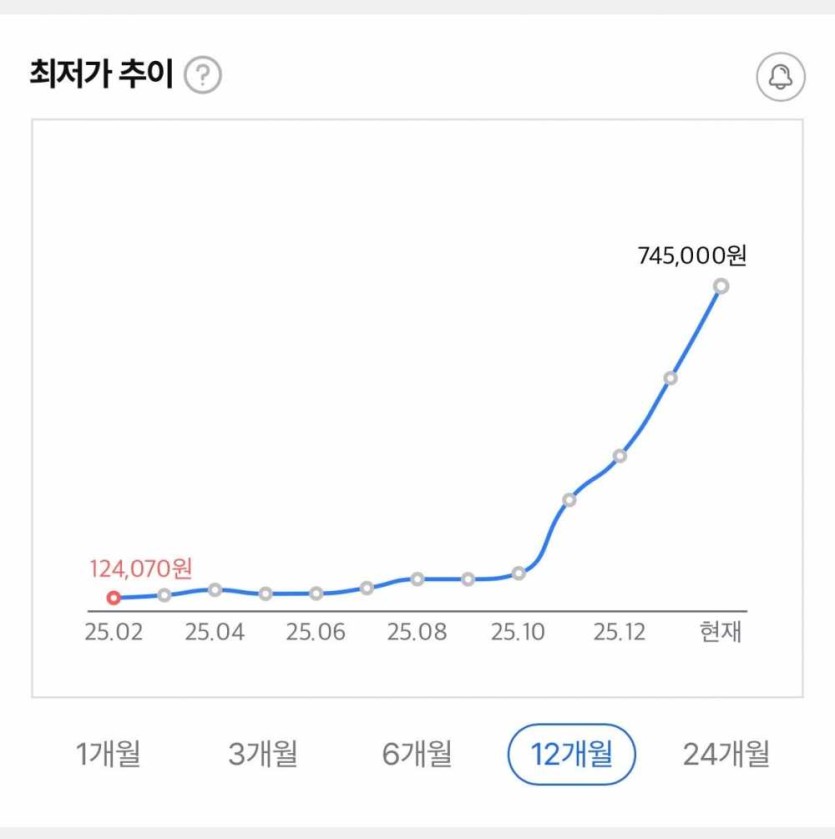Tap the data point at 25.10
The height and width of the screenshot is (839, 835).
tap(518, 573)
